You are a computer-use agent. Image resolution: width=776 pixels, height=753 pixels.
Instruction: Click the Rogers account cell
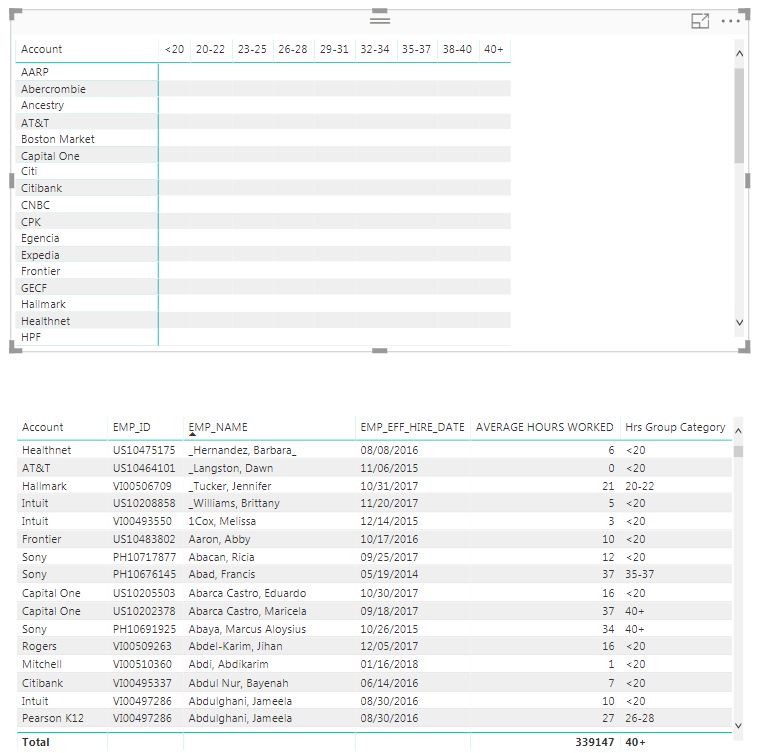(x=39, y=646)
